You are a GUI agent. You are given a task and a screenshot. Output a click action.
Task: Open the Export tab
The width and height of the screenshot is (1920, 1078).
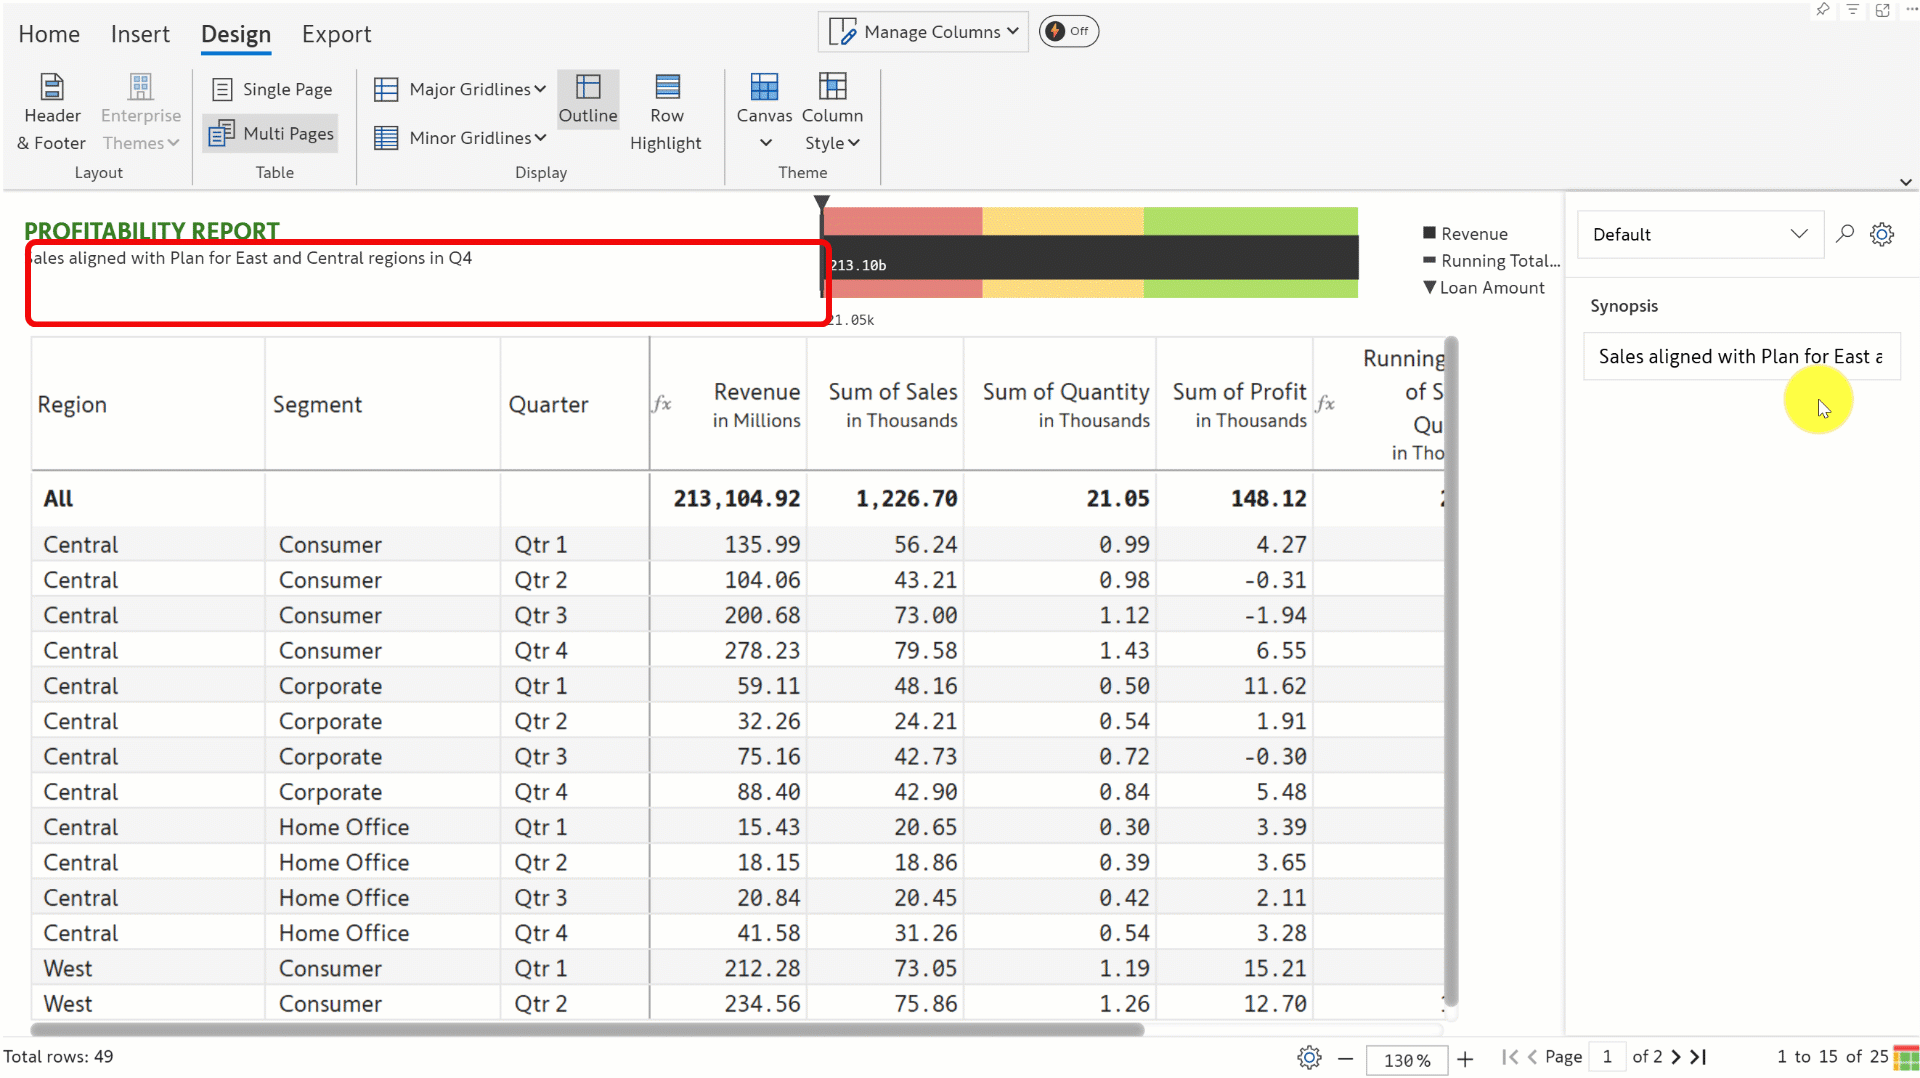pyautogui.click(x=336, y=34)
